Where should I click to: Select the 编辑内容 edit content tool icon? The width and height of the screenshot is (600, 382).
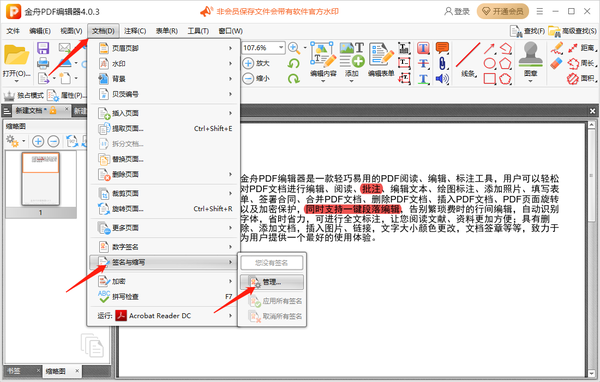tap(323, 55)
